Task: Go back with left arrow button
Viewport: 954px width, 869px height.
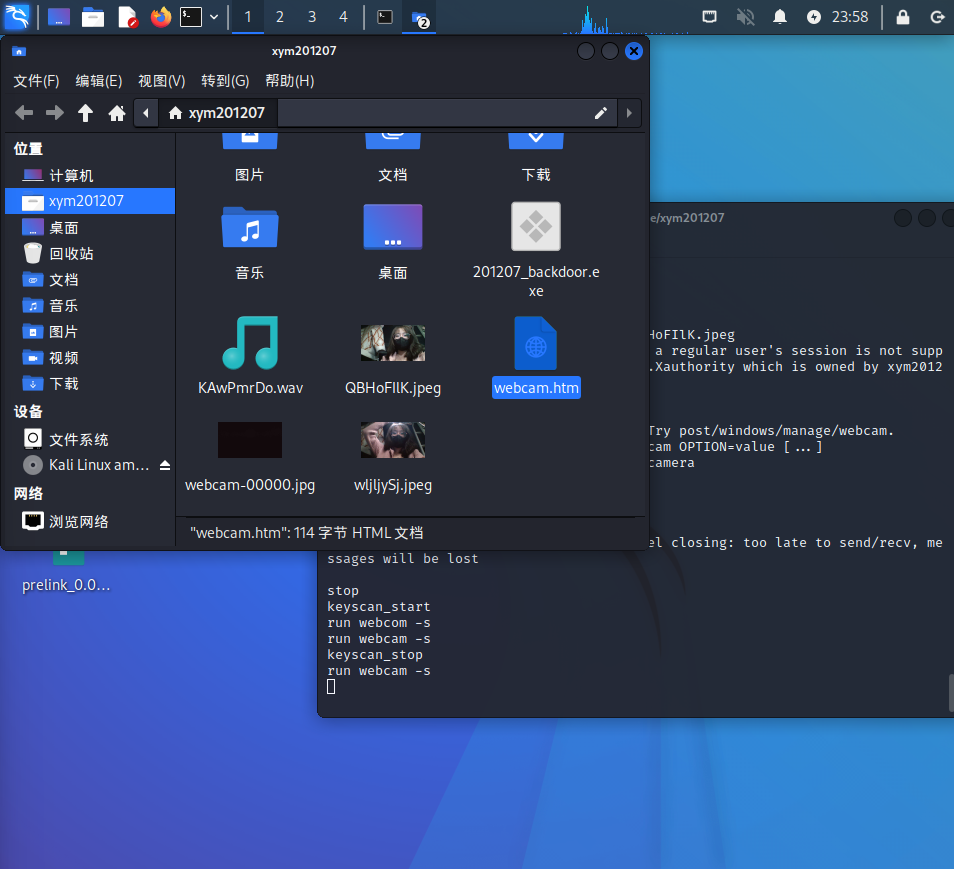Action: tap(24, 113)
